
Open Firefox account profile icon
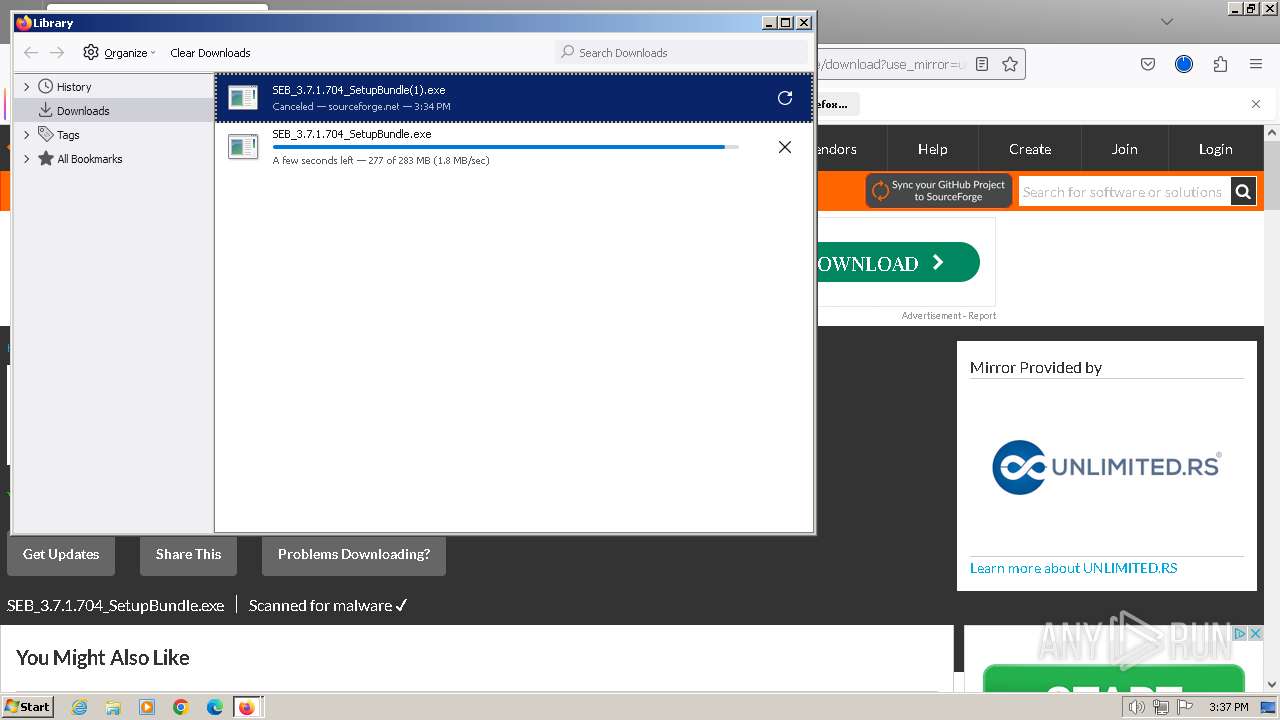(x=1184, y=64)
